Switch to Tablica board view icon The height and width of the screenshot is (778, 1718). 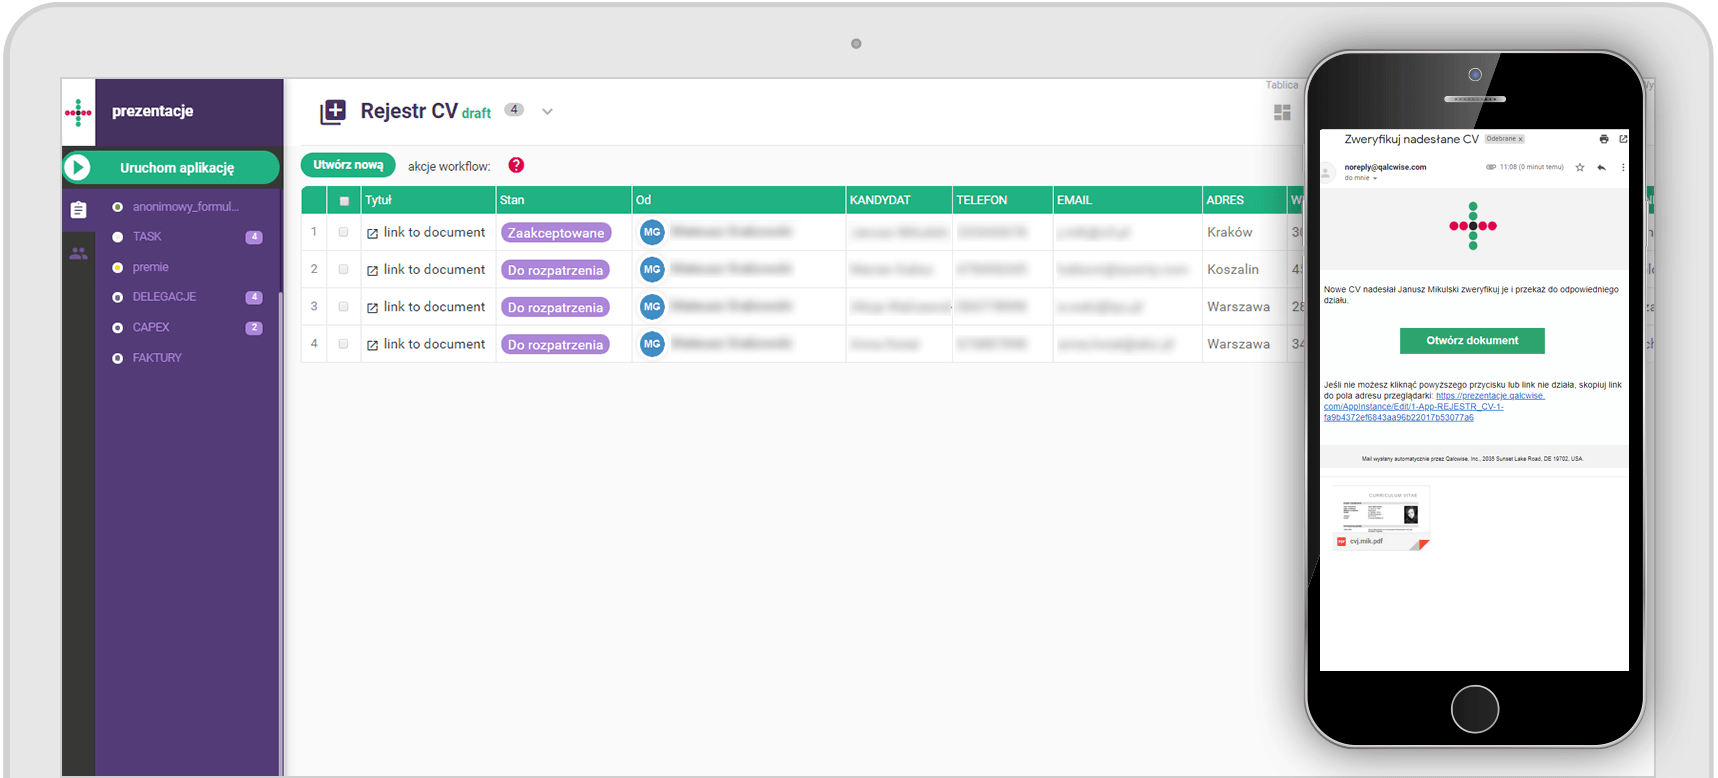(x=1282, y=112)
